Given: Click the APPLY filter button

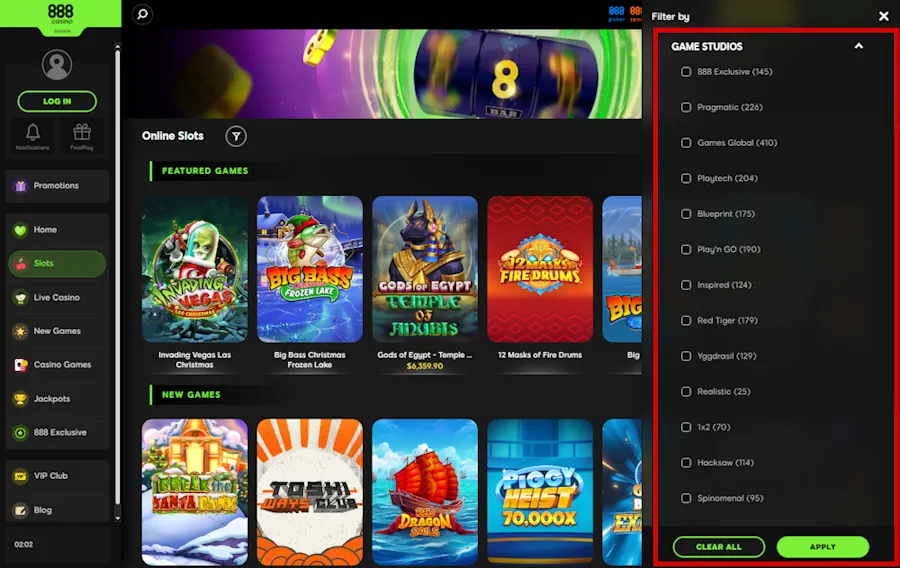Looking at the screenshot, I should click(823, 547).
